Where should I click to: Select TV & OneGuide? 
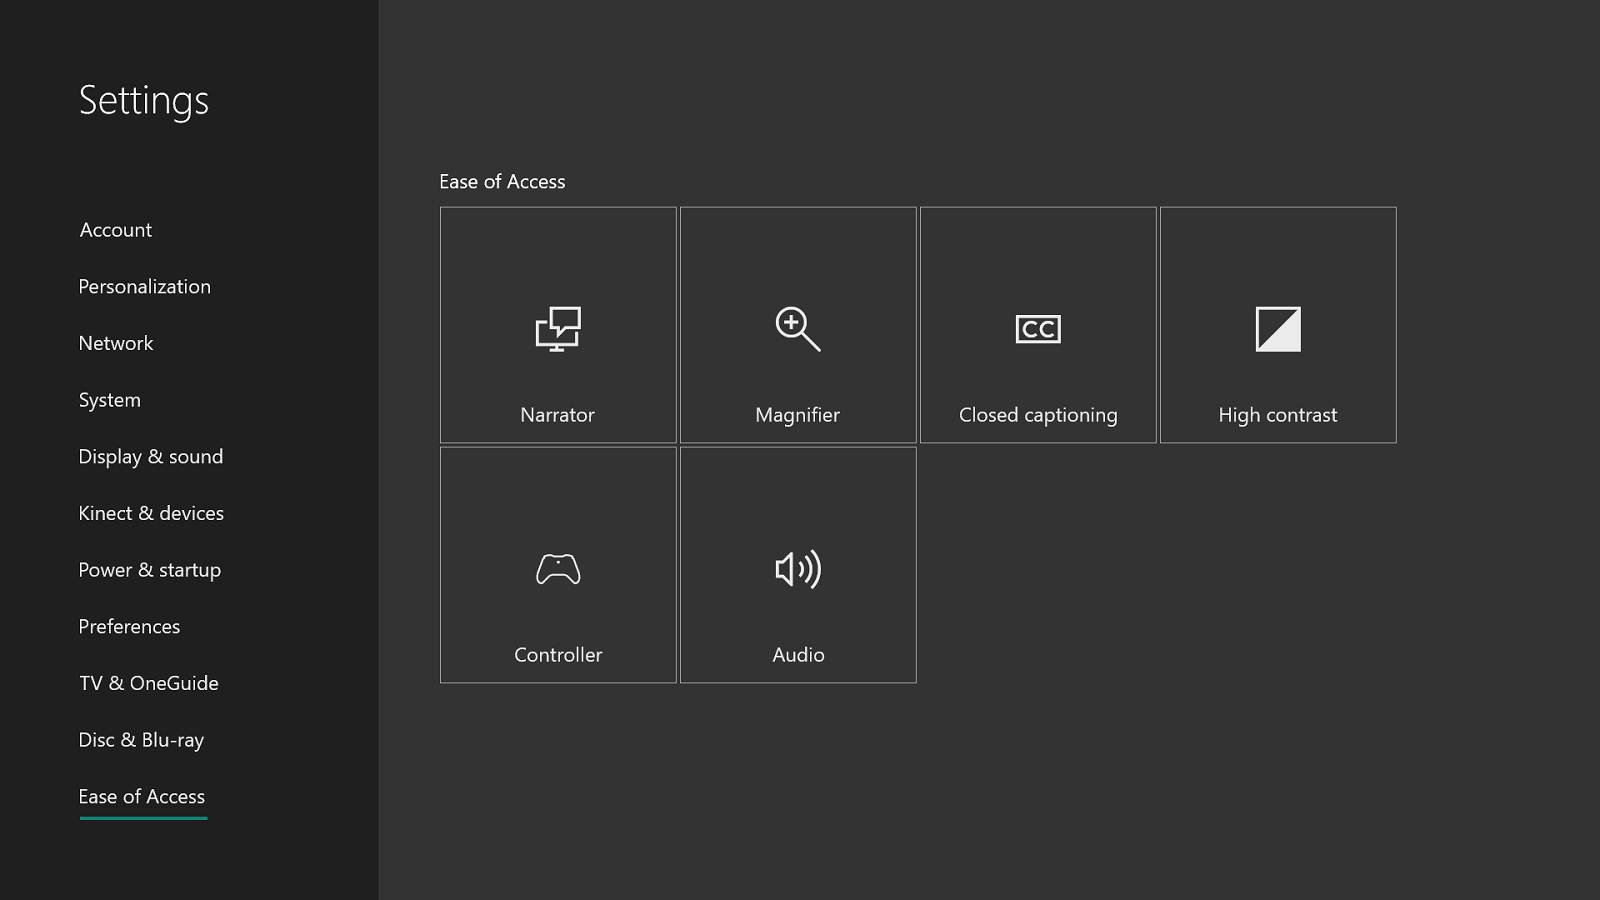148,683
